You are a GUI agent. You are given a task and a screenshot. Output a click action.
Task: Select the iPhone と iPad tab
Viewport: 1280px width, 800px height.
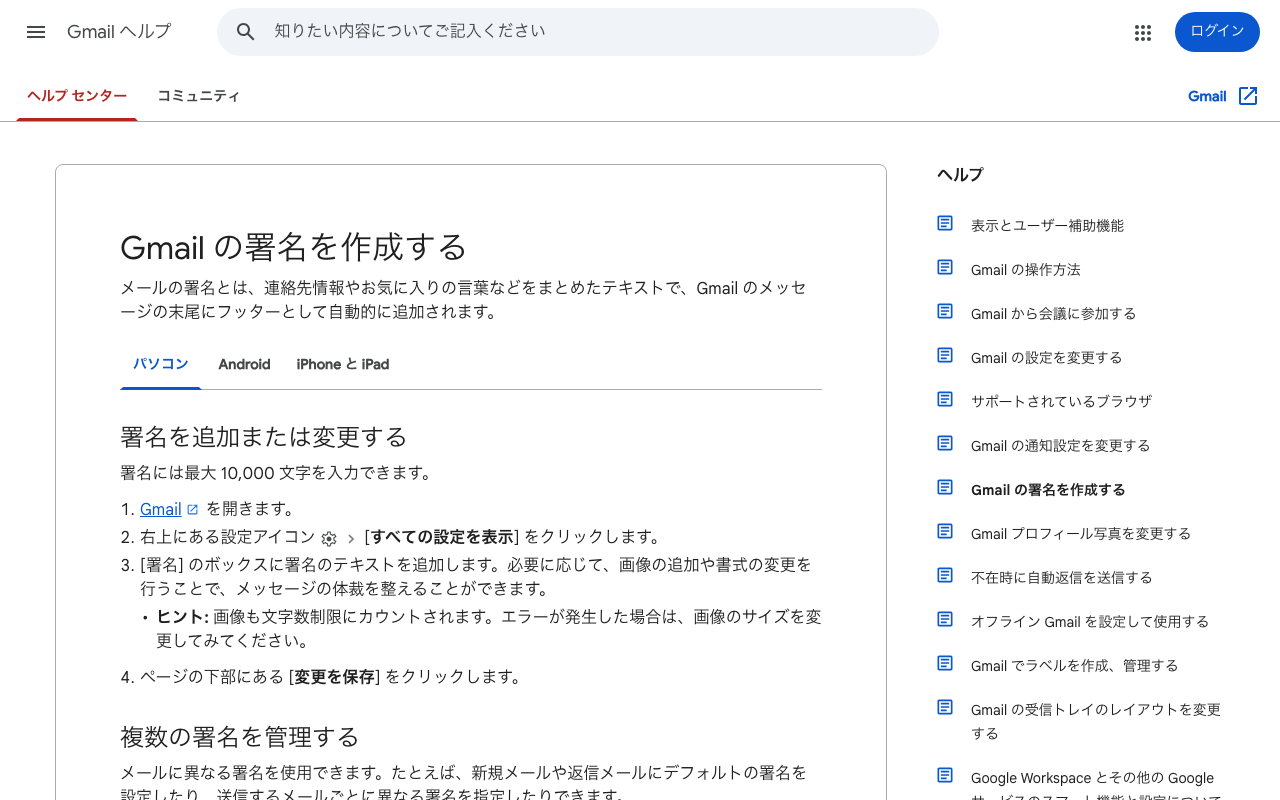click(343, 364)
